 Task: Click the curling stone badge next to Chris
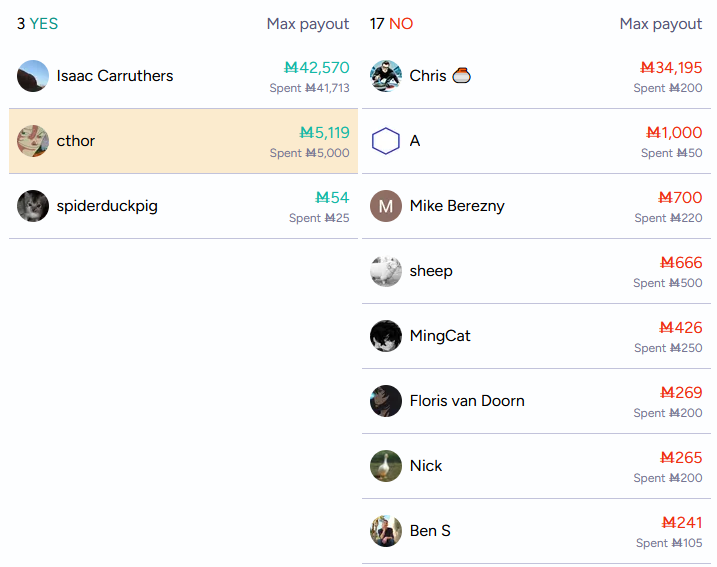coord(461,75)
